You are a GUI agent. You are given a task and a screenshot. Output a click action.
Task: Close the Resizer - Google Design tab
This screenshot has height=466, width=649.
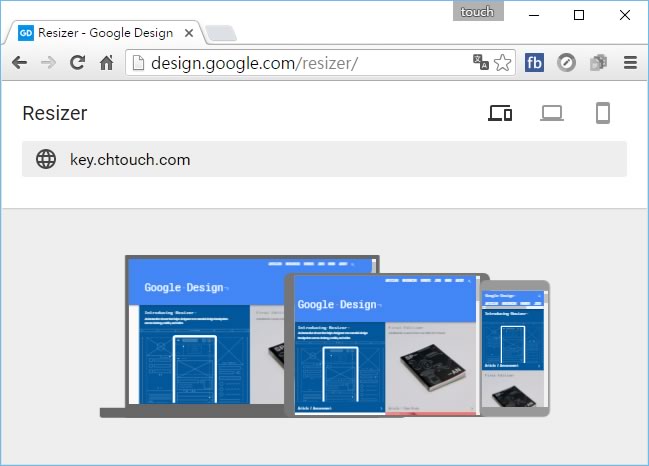[x=189, y=33]
